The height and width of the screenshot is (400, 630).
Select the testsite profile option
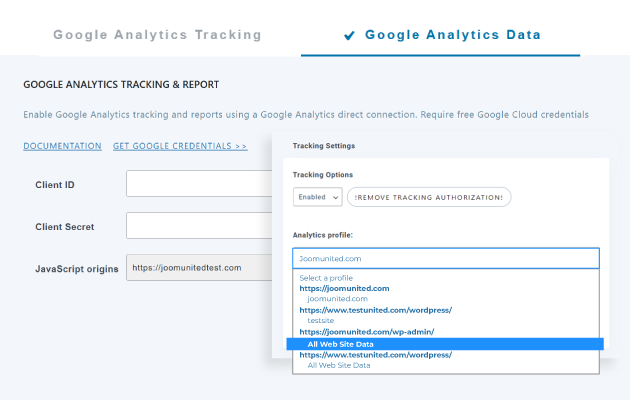tap(321, 321)
